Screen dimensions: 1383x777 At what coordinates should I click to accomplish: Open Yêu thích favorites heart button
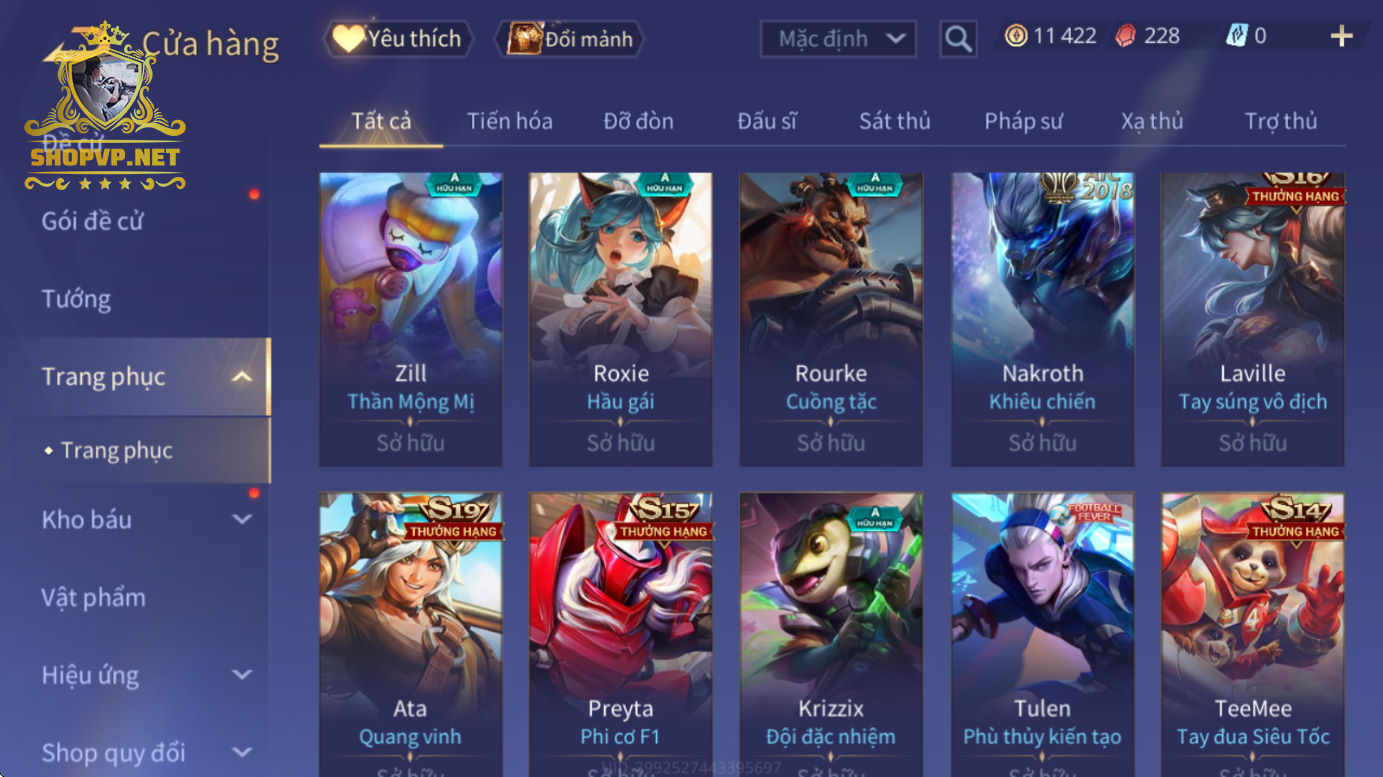tap(398, 39)
